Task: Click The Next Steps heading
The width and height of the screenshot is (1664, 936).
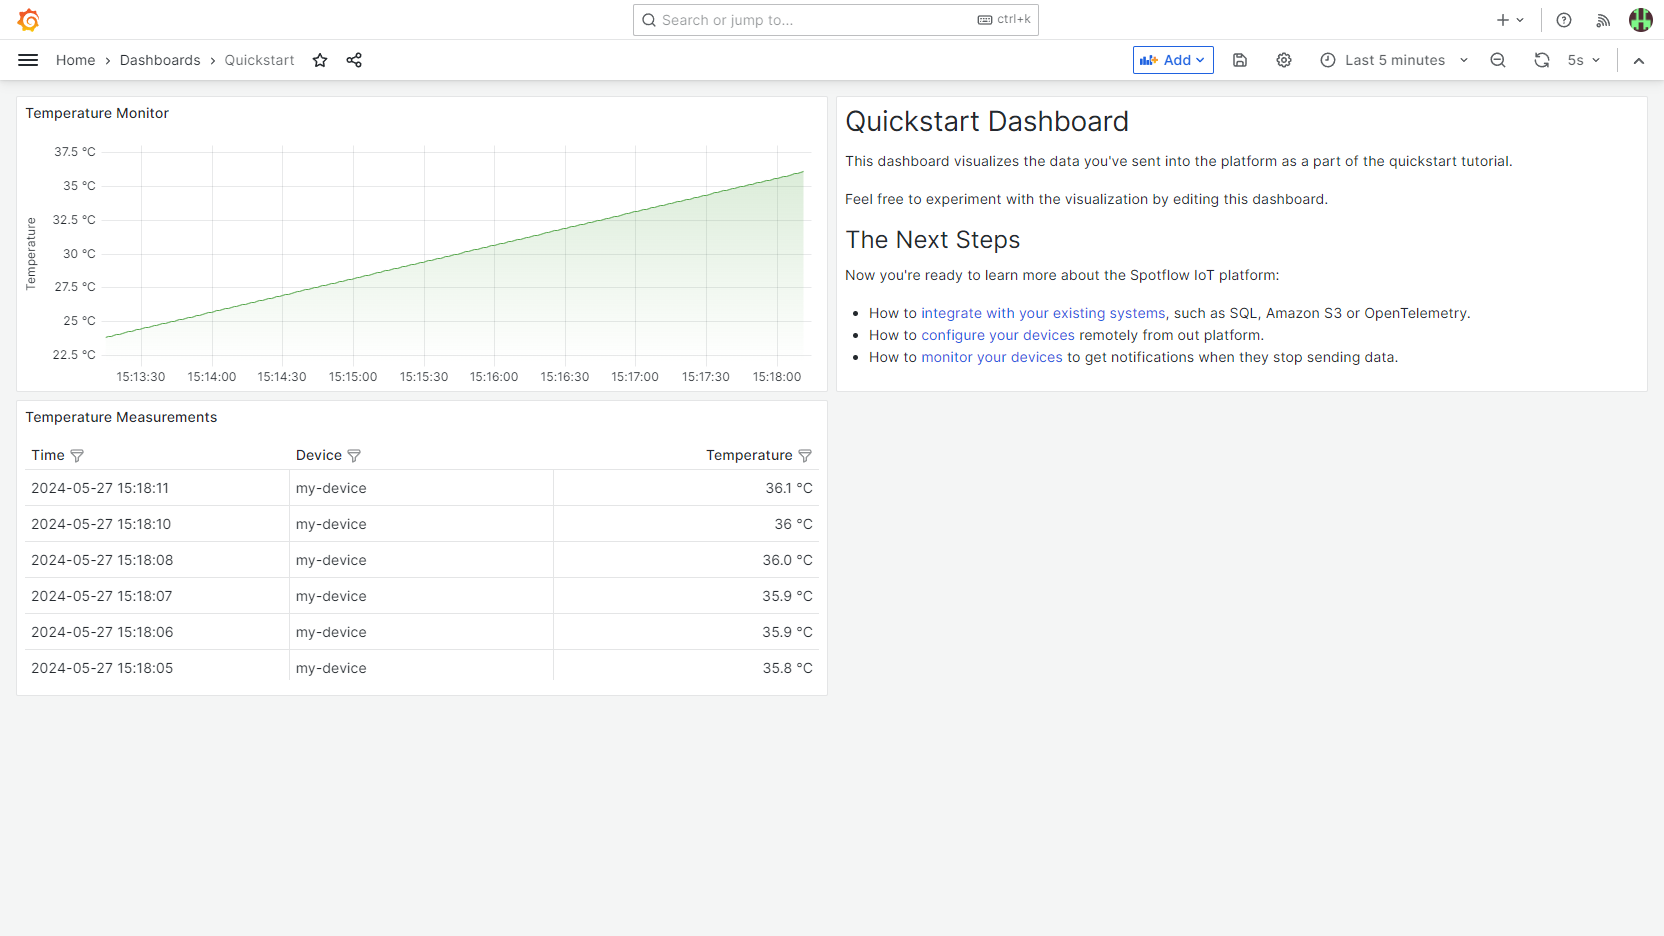Action: (x=933, y=240)
